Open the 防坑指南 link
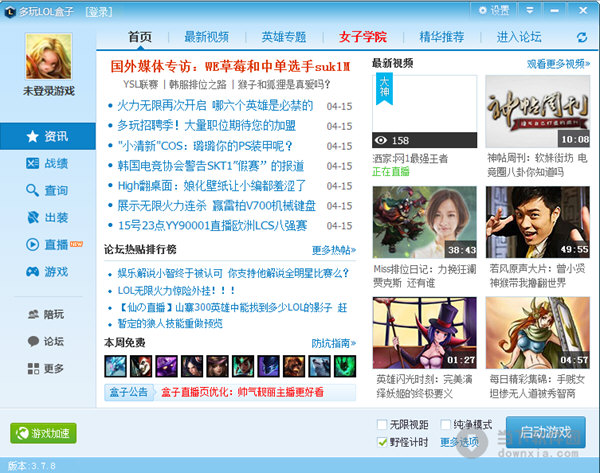This screenshot has height=473, width=600. point(334,343)
